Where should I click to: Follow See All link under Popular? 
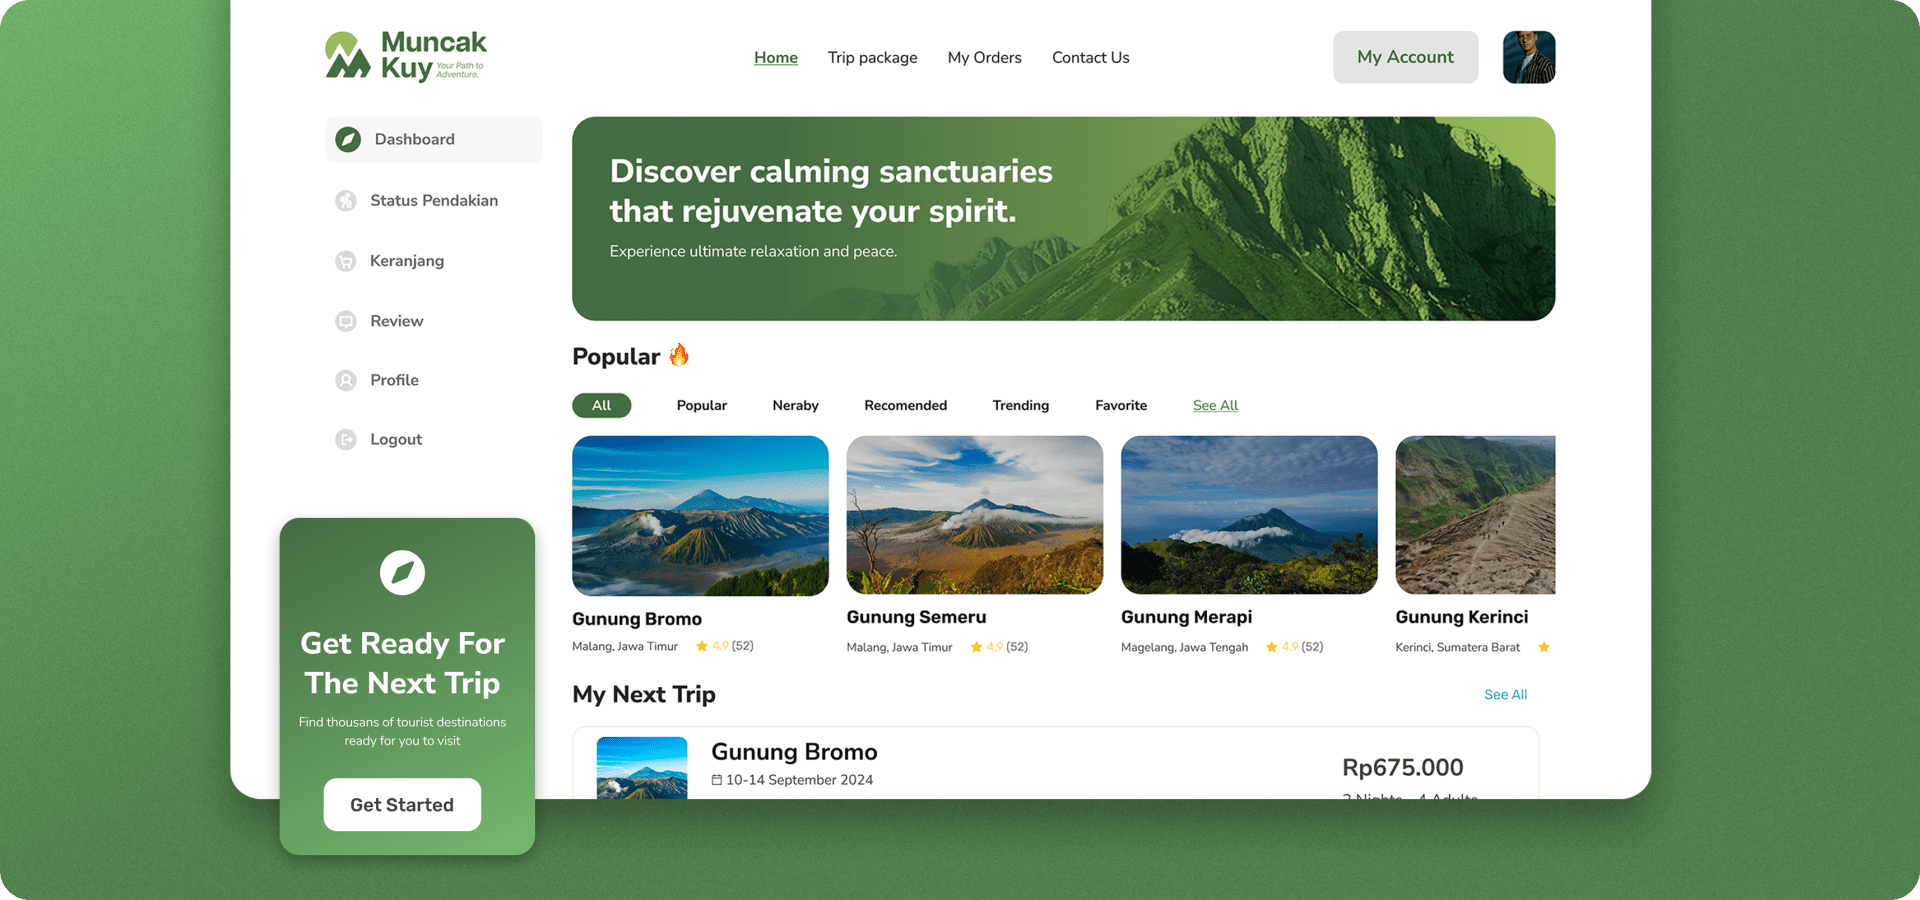tap(1215, 405)
